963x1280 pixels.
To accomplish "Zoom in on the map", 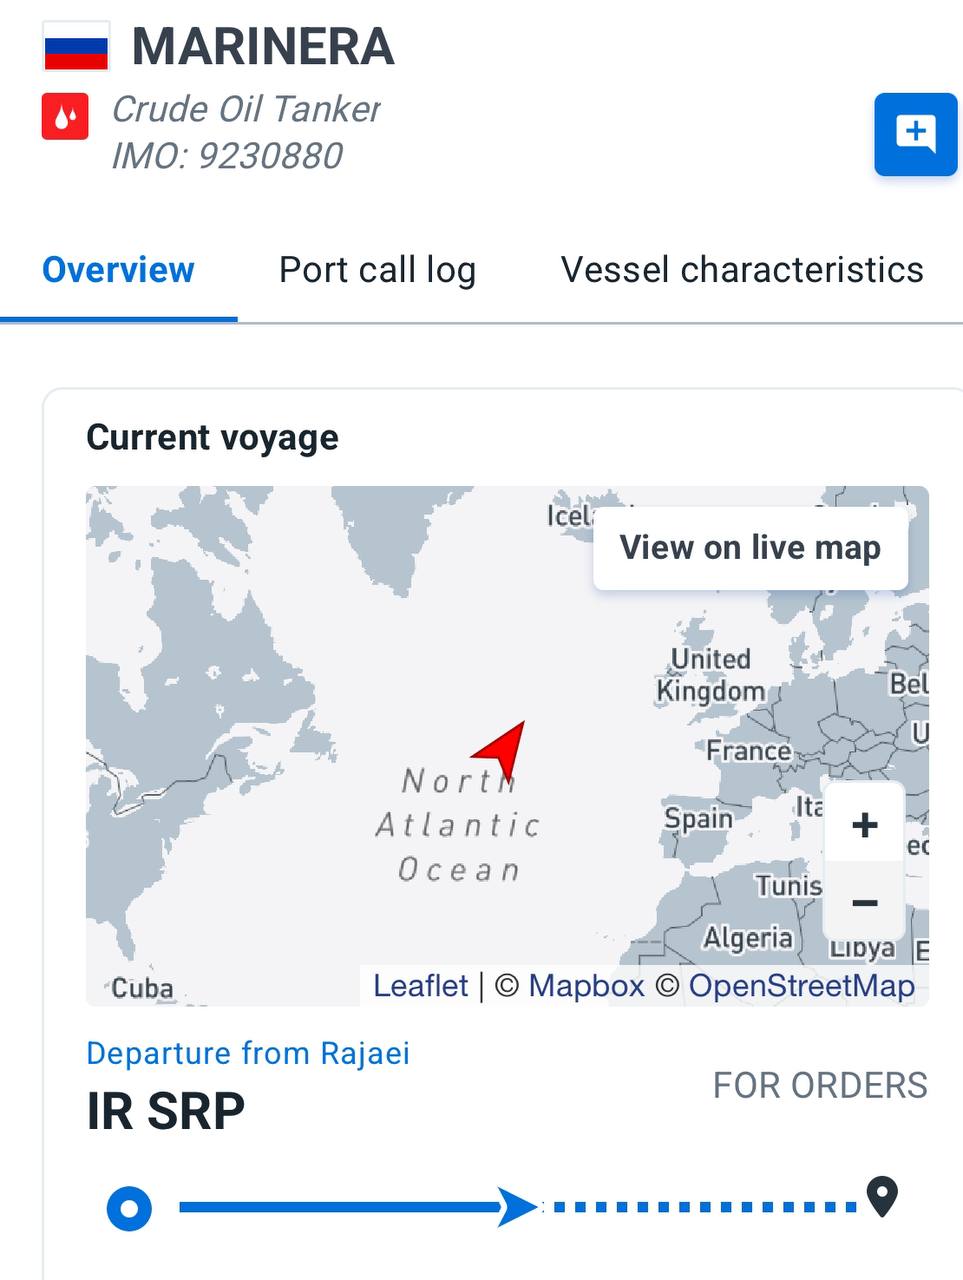I will pyautogui.click(x=864, y=825).
